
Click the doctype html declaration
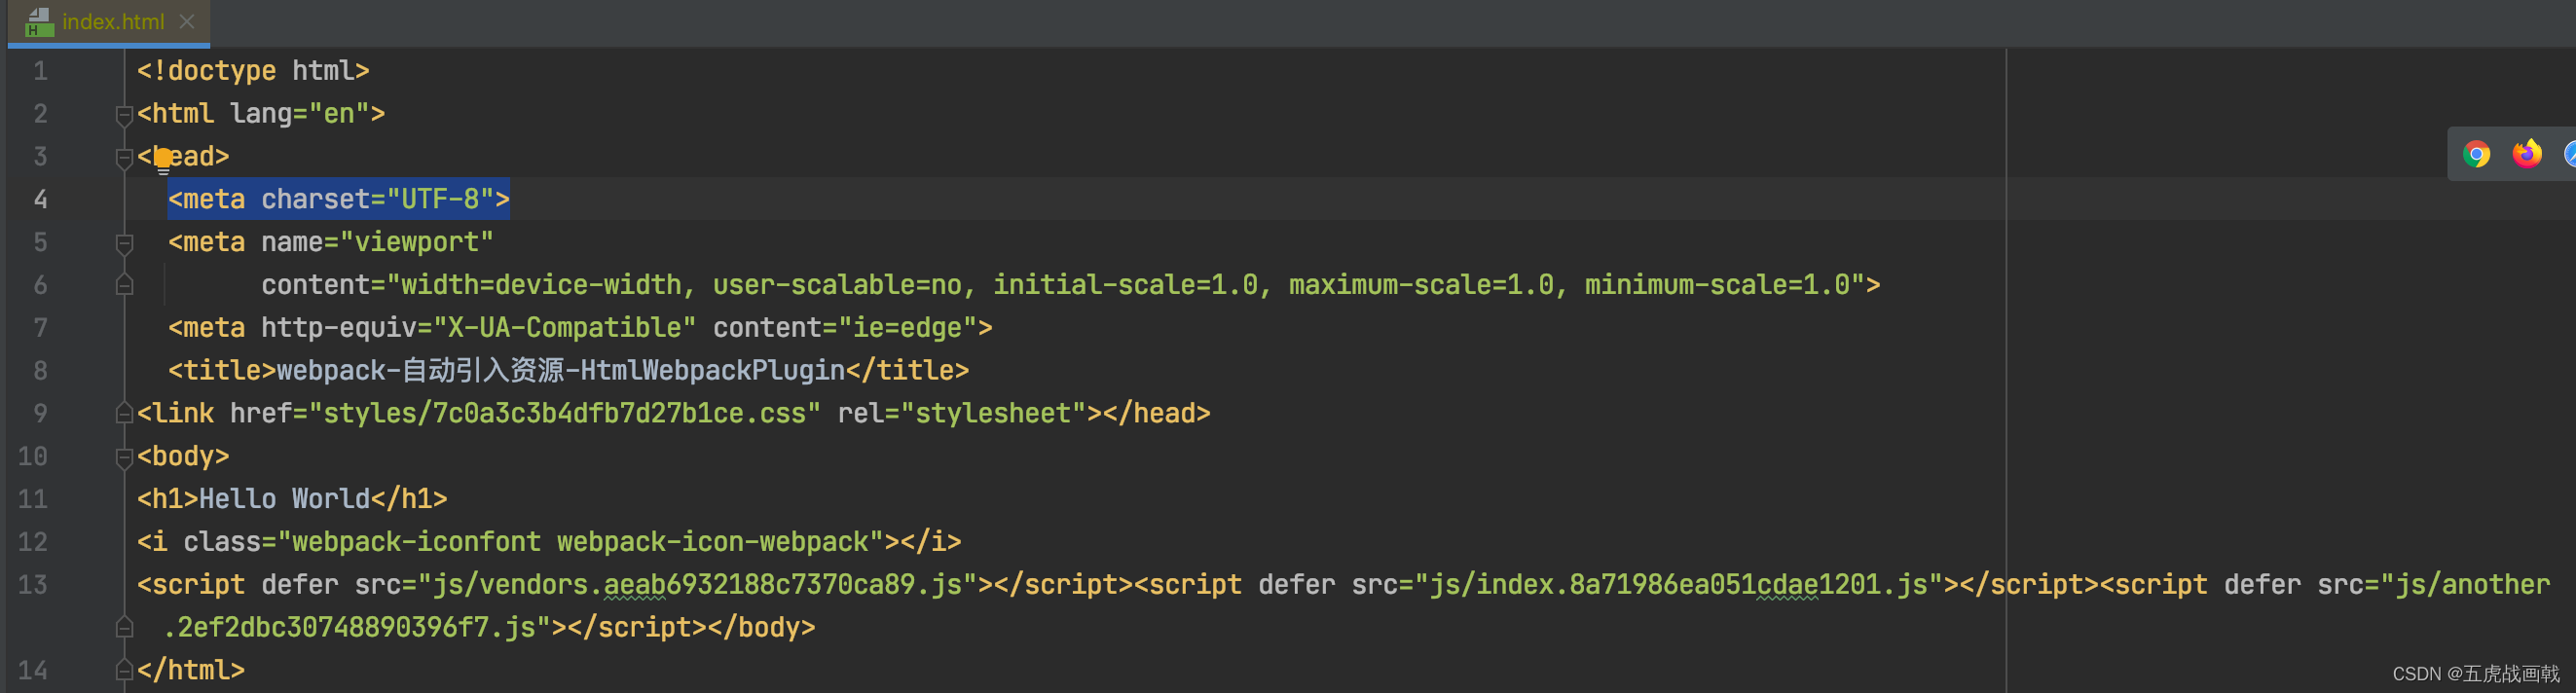pyautogui.click(x=253, y=71)
